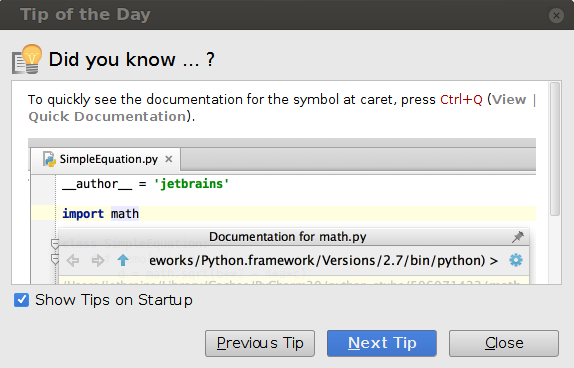This screenshot has width=574, height=368.
Task: Click the '__author__' variable in code
Action: [x=97, y=184]
